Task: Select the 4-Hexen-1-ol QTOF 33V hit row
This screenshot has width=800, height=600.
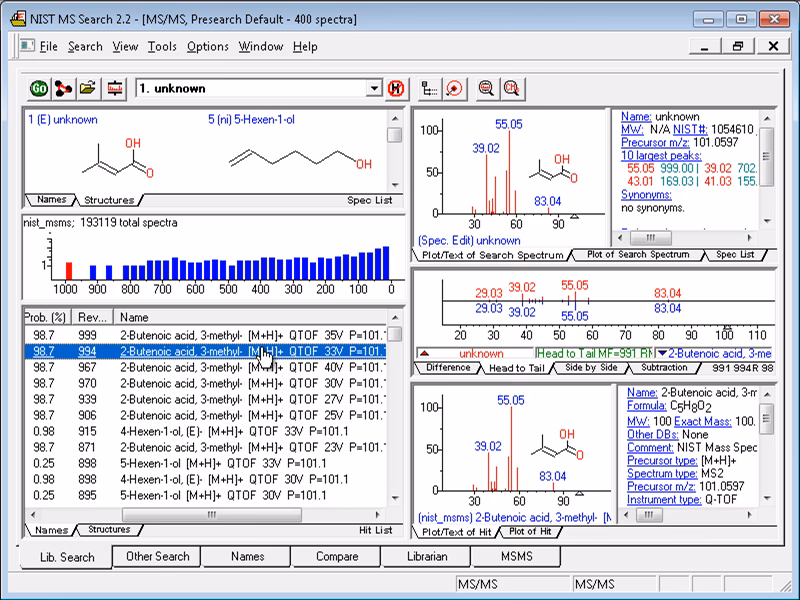Action: pos(200,431)
